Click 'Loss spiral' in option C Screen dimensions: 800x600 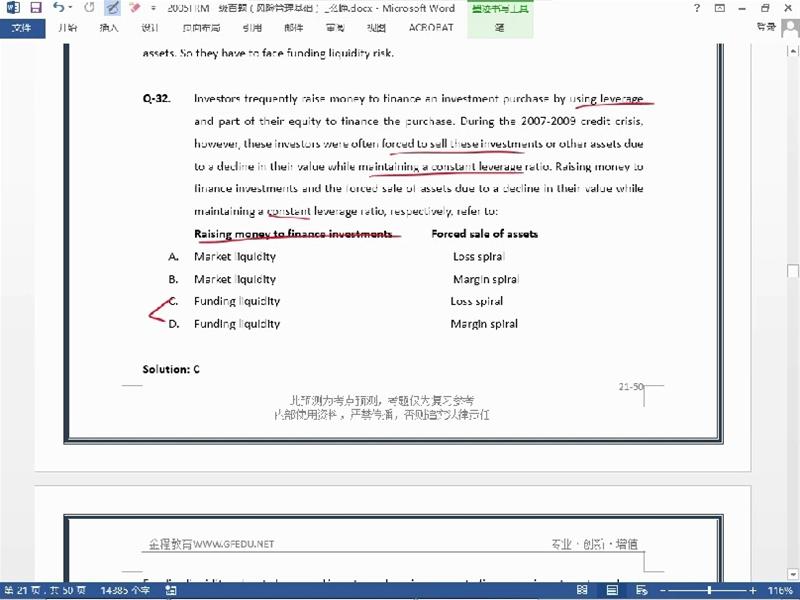[x=477, y=302]
